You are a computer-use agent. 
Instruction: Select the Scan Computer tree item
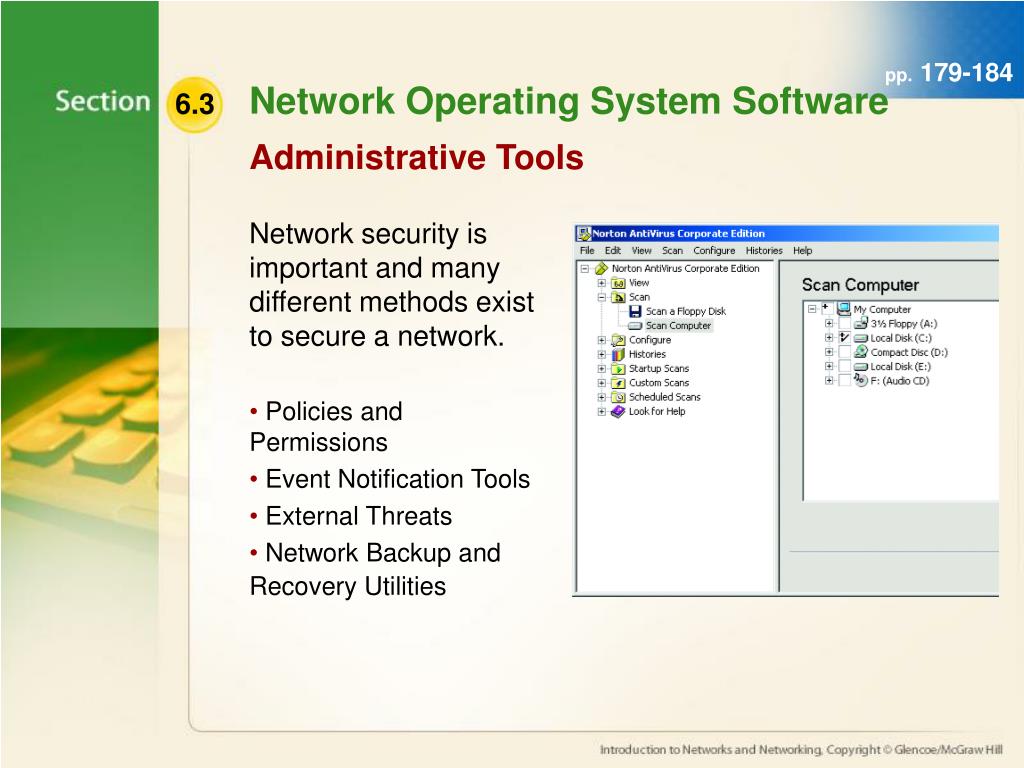[x=678, y=326]
